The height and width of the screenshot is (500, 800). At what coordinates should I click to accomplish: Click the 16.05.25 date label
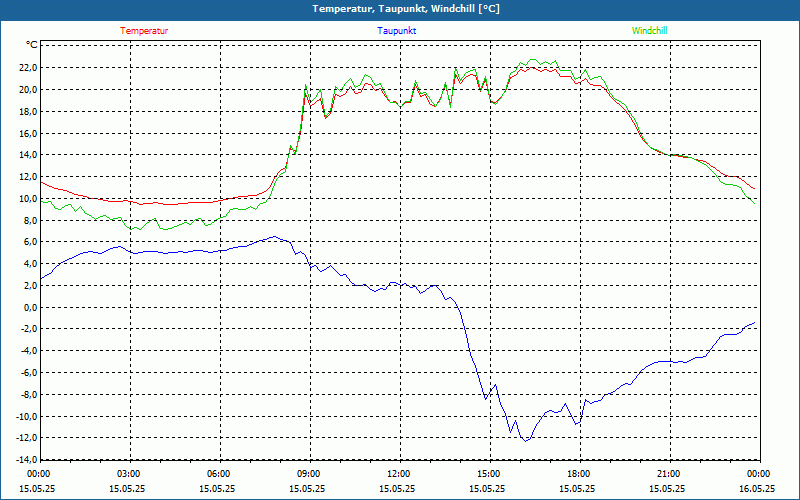coord(757,489)
